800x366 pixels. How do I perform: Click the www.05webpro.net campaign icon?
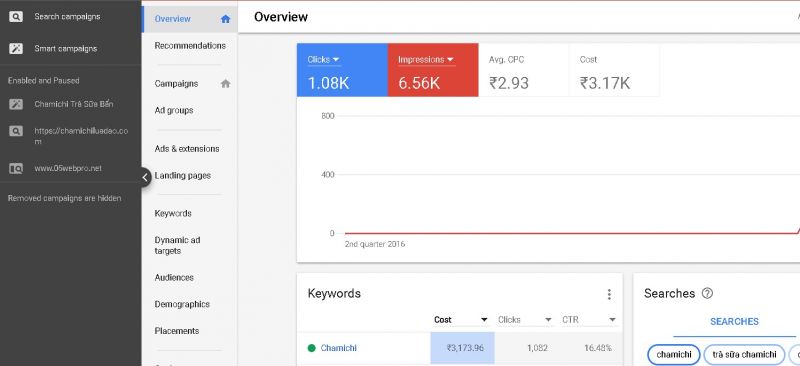(x=16, y=168)
